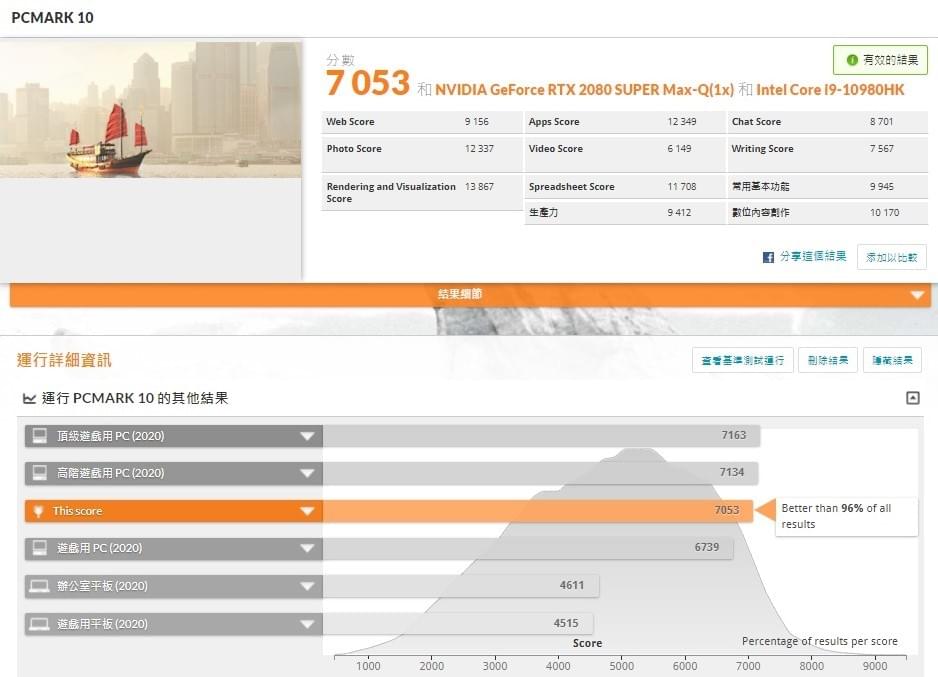Image resolution: width=938 pixels, height=677 pixels.
Task: Click the 查看基準測試運行 button
Action: pyautogui.click(x=742, y=360)
